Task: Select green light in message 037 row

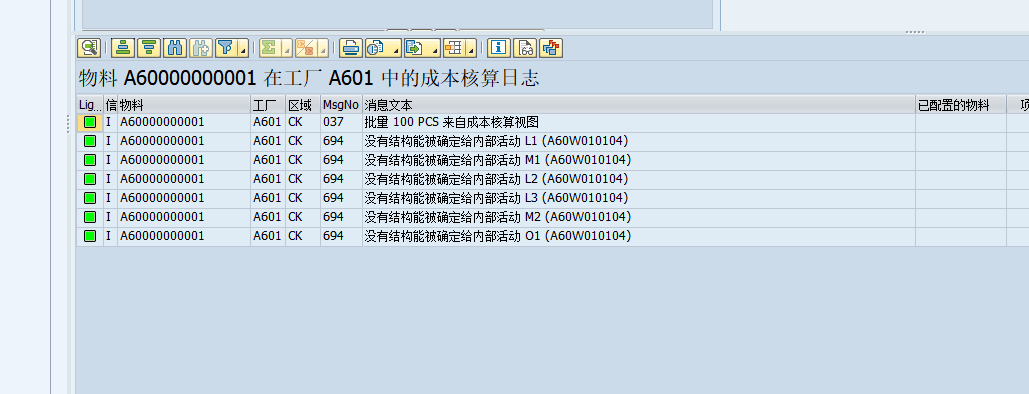Action: [90, 122]
